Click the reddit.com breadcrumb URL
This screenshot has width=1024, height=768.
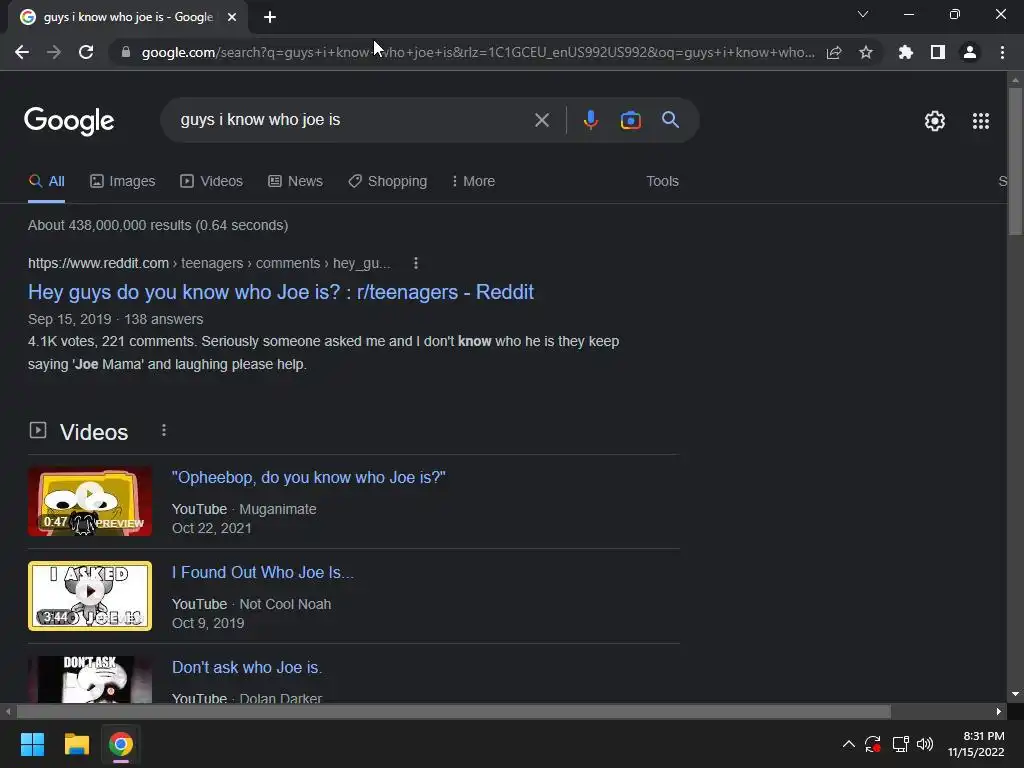click(209, 263)
